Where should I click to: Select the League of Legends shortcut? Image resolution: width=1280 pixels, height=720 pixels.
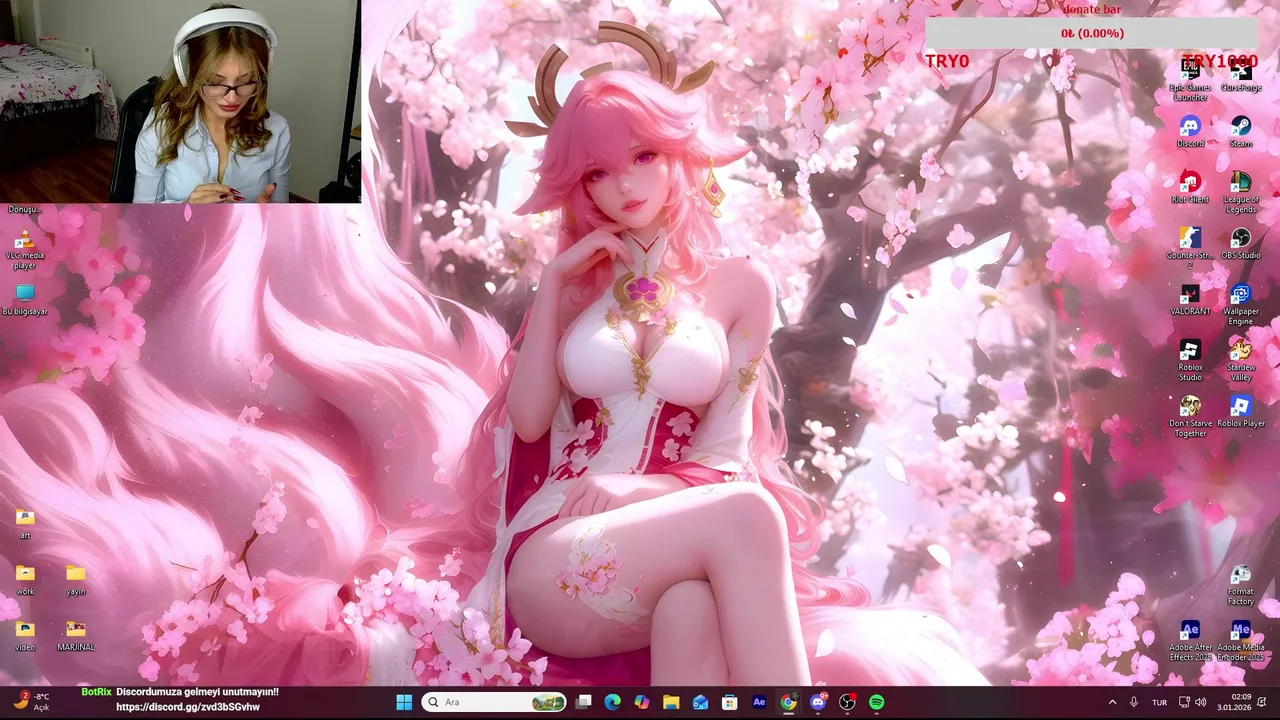[x=1241, y=192]
